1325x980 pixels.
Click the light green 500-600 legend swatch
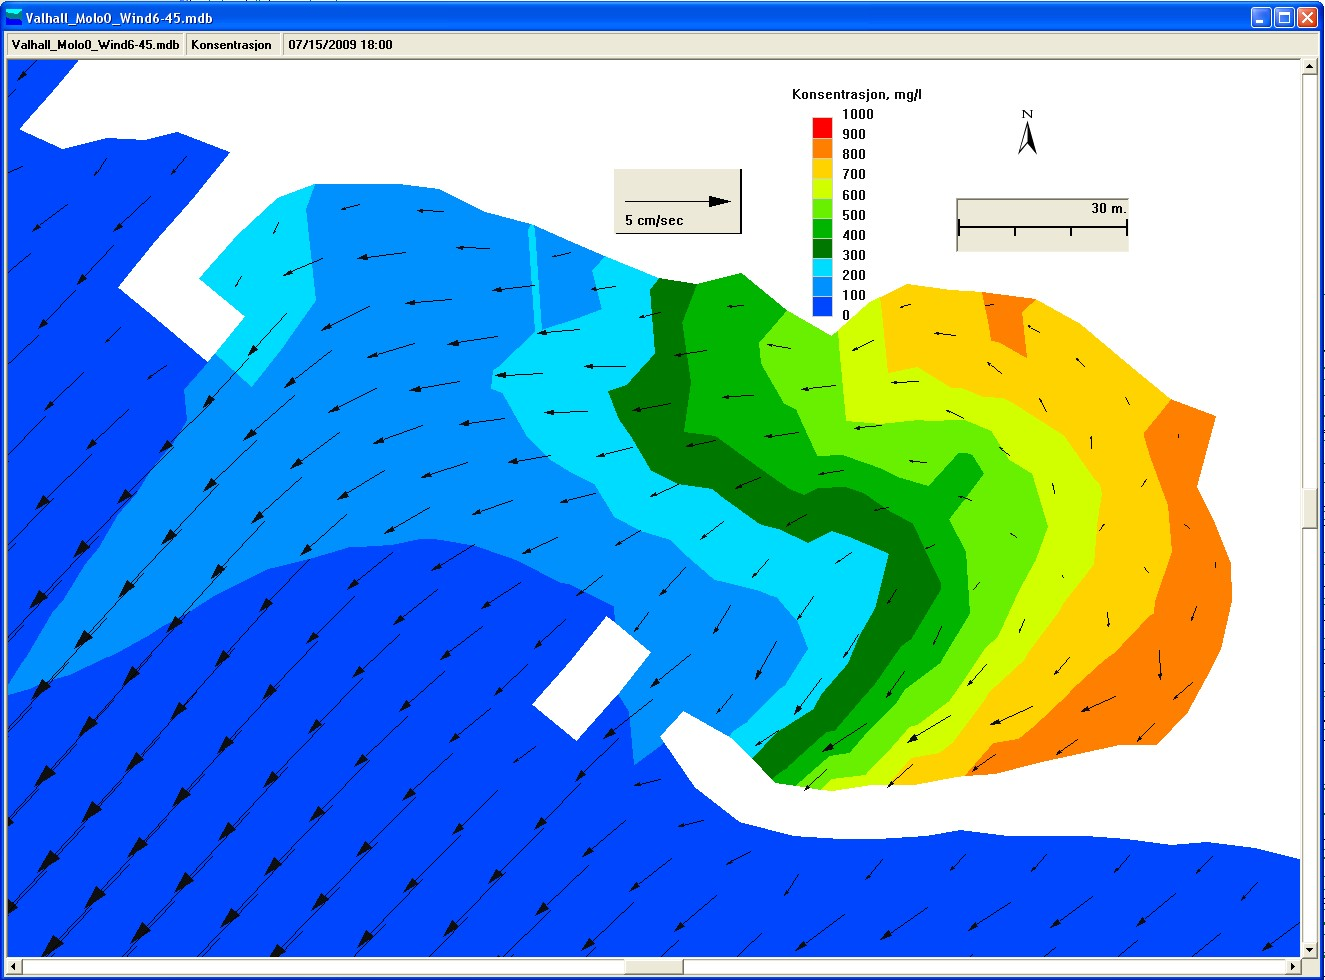822,207
